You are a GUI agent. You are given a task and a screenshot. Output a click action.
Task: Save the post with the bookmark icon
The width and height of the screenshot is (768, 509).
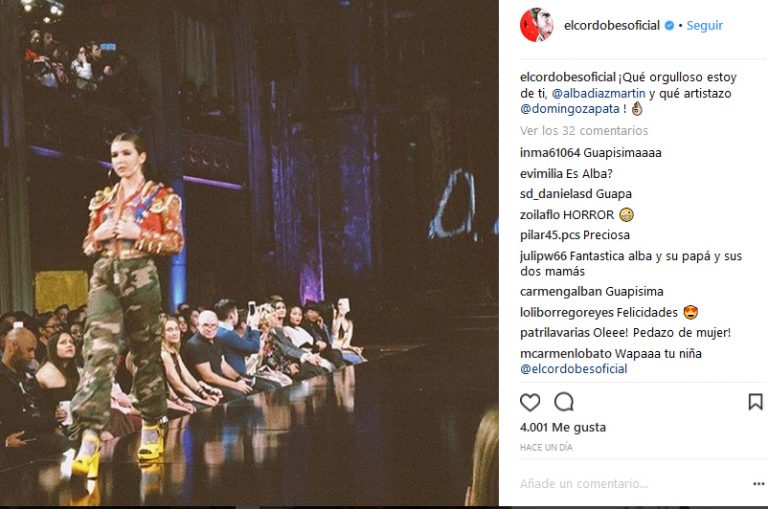(755, 402)
